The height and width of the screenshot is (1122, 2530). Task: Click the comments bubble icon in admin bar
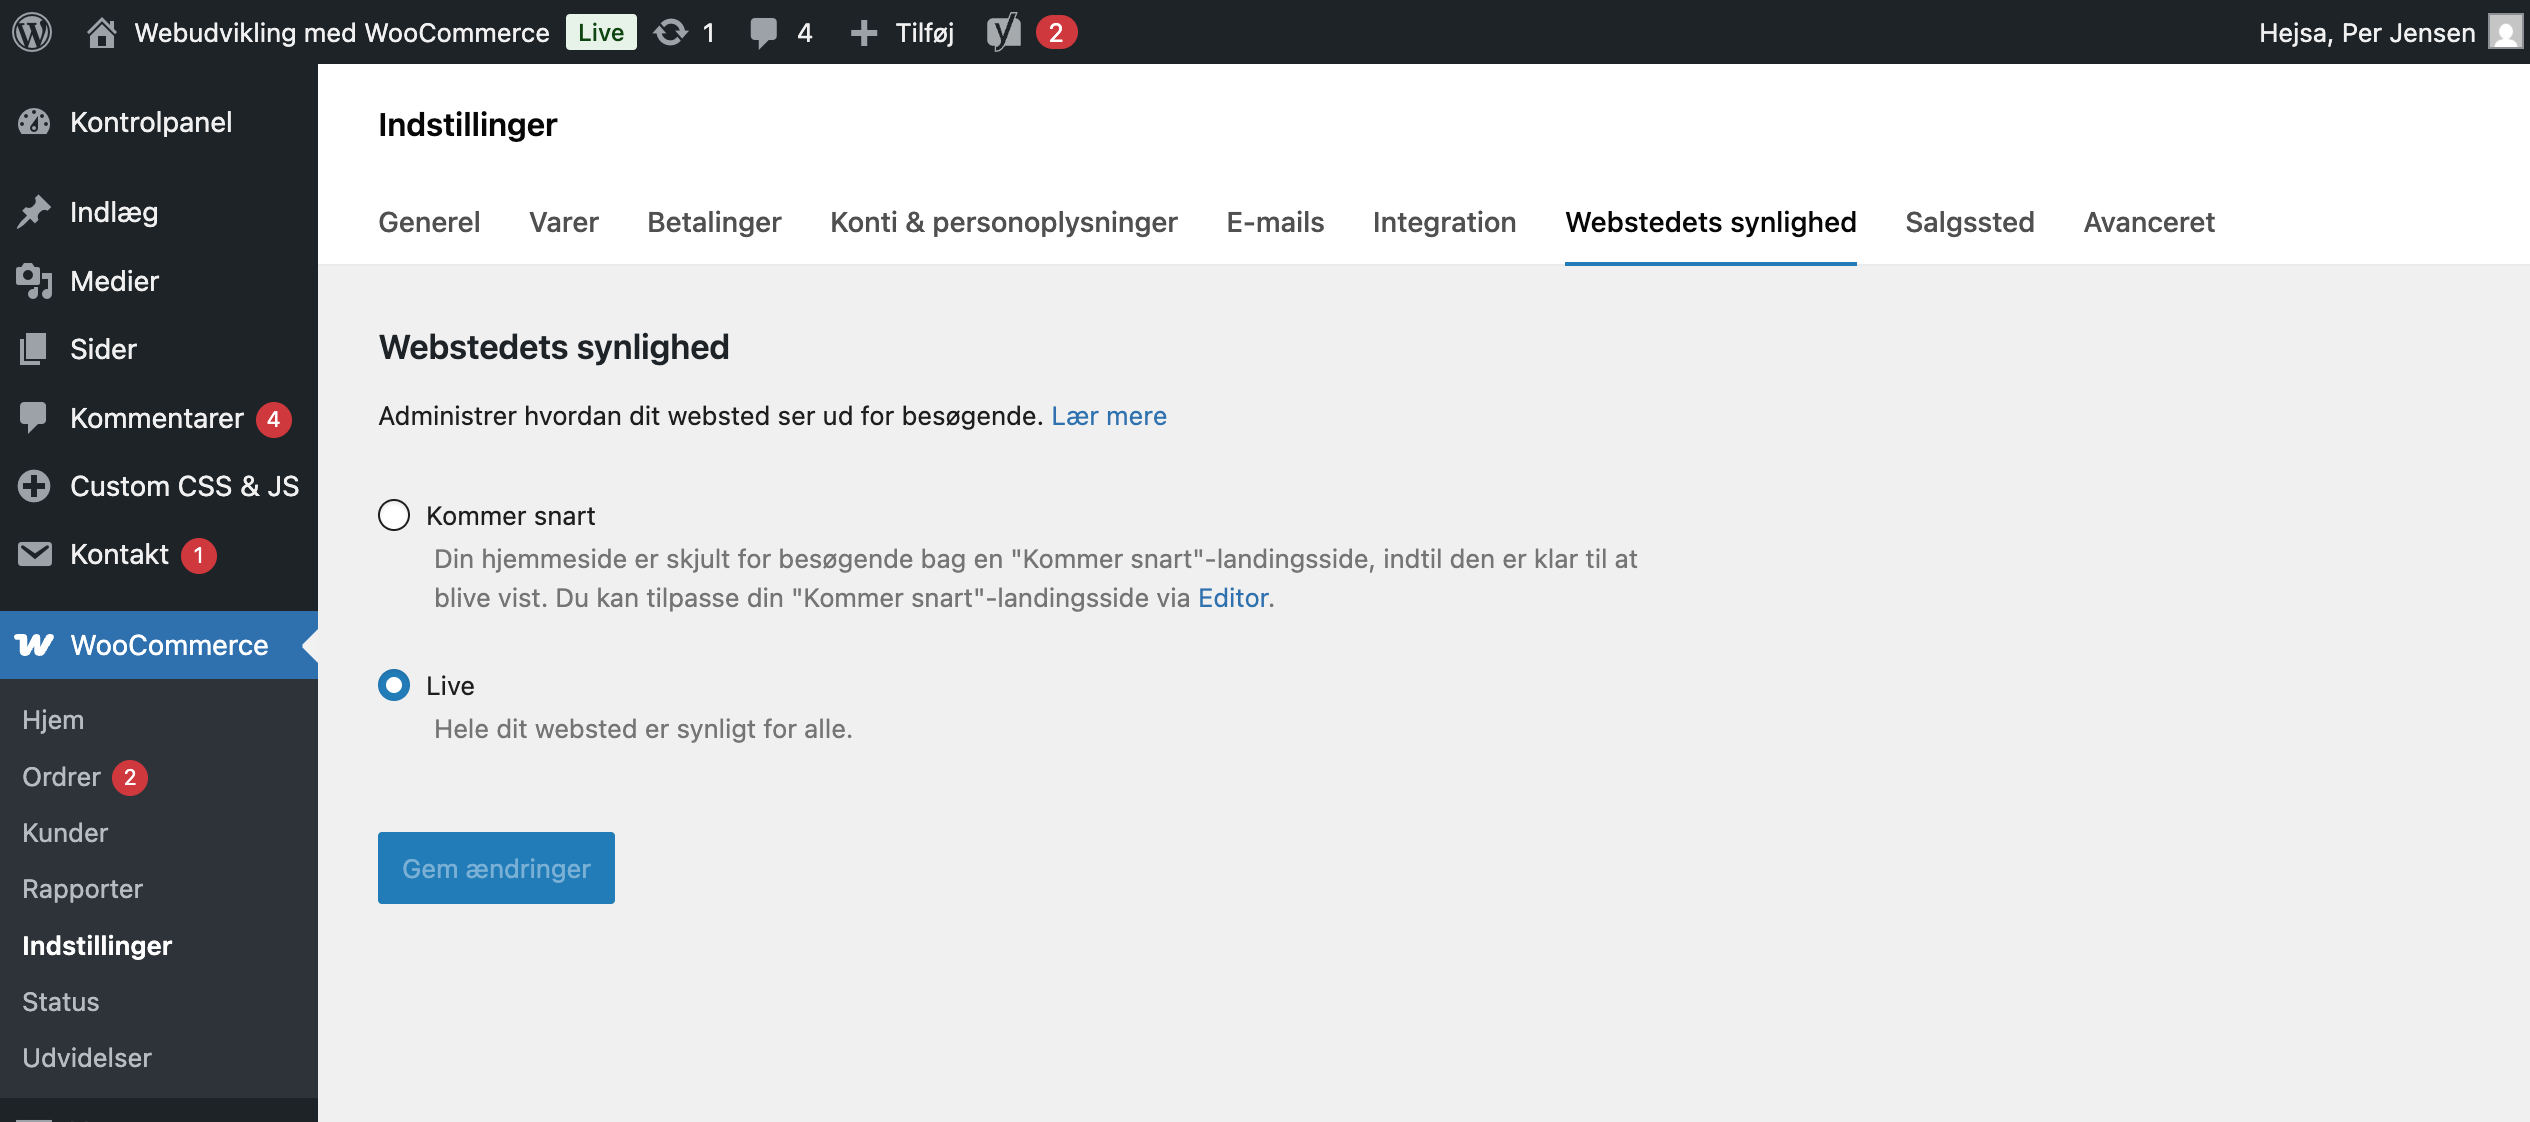pos(763,33)
